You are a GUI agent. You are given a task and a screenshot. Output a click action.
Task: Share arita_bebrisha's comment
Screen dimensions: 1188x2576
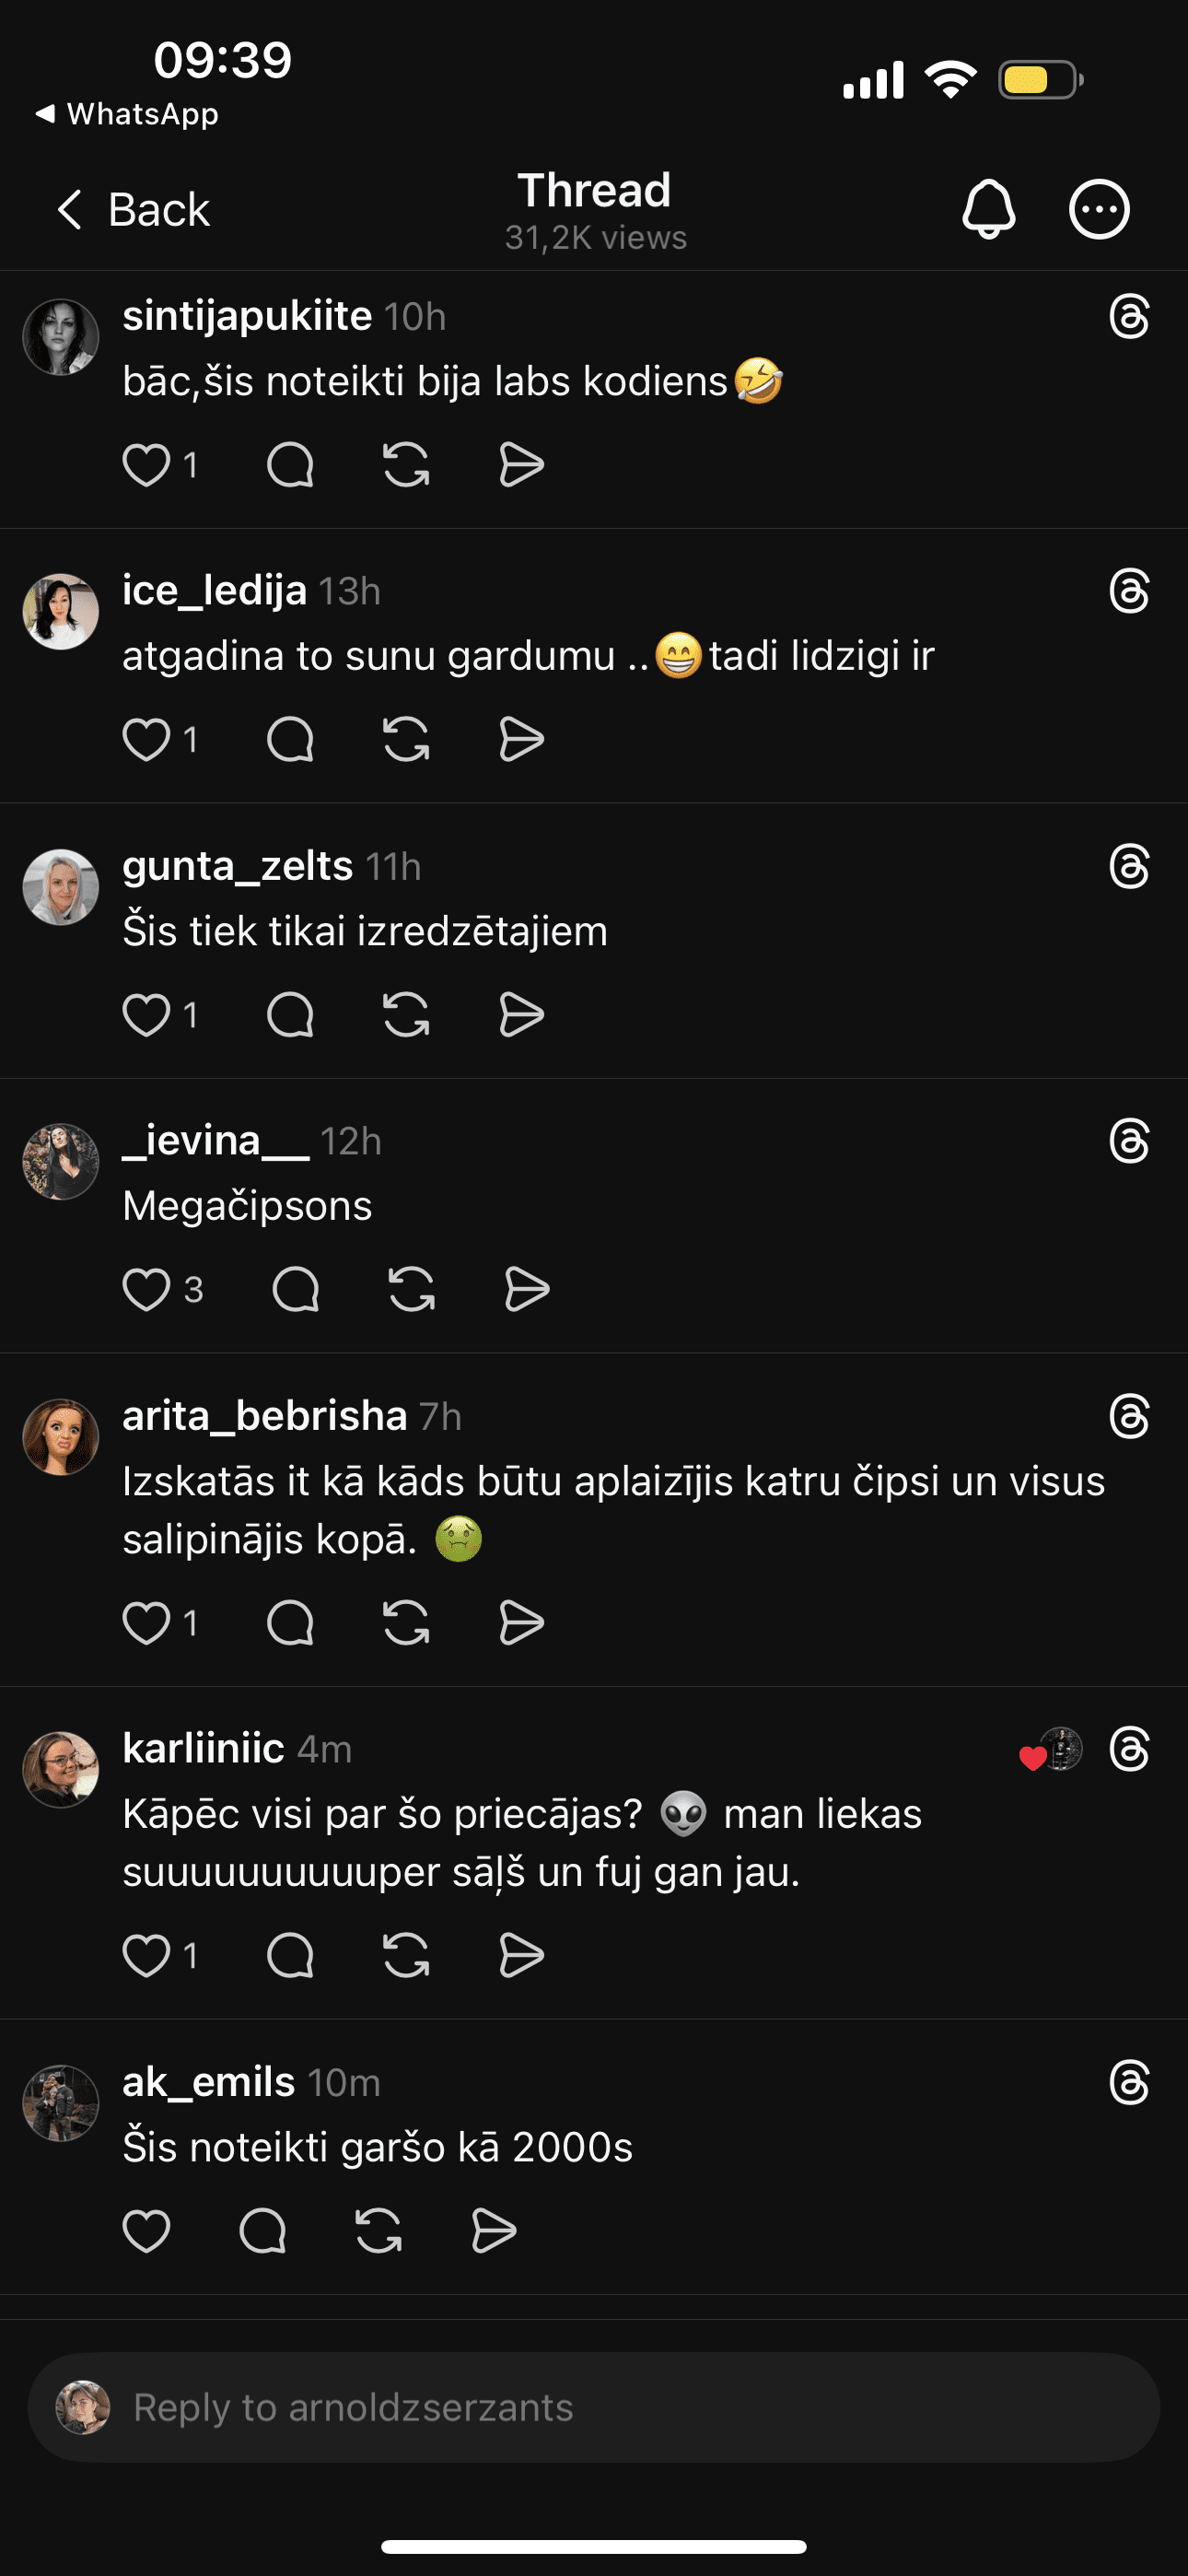521,1622
